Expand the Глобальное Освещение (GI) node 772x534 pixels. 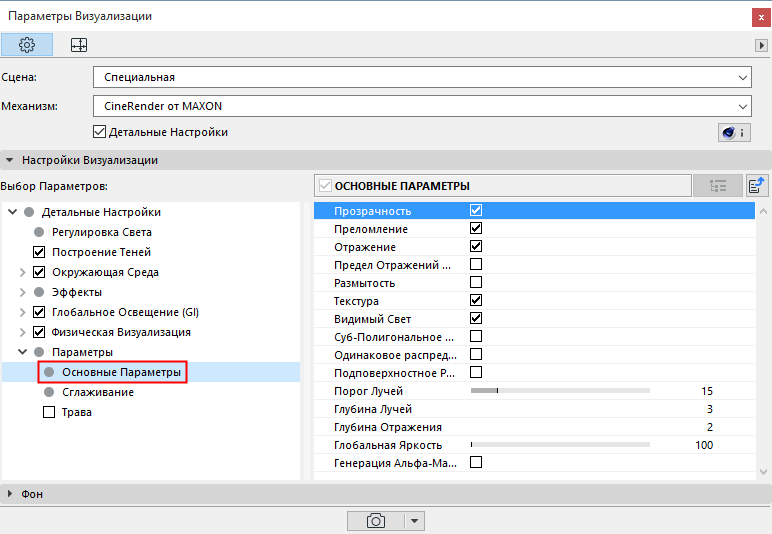tap(22, 312)
